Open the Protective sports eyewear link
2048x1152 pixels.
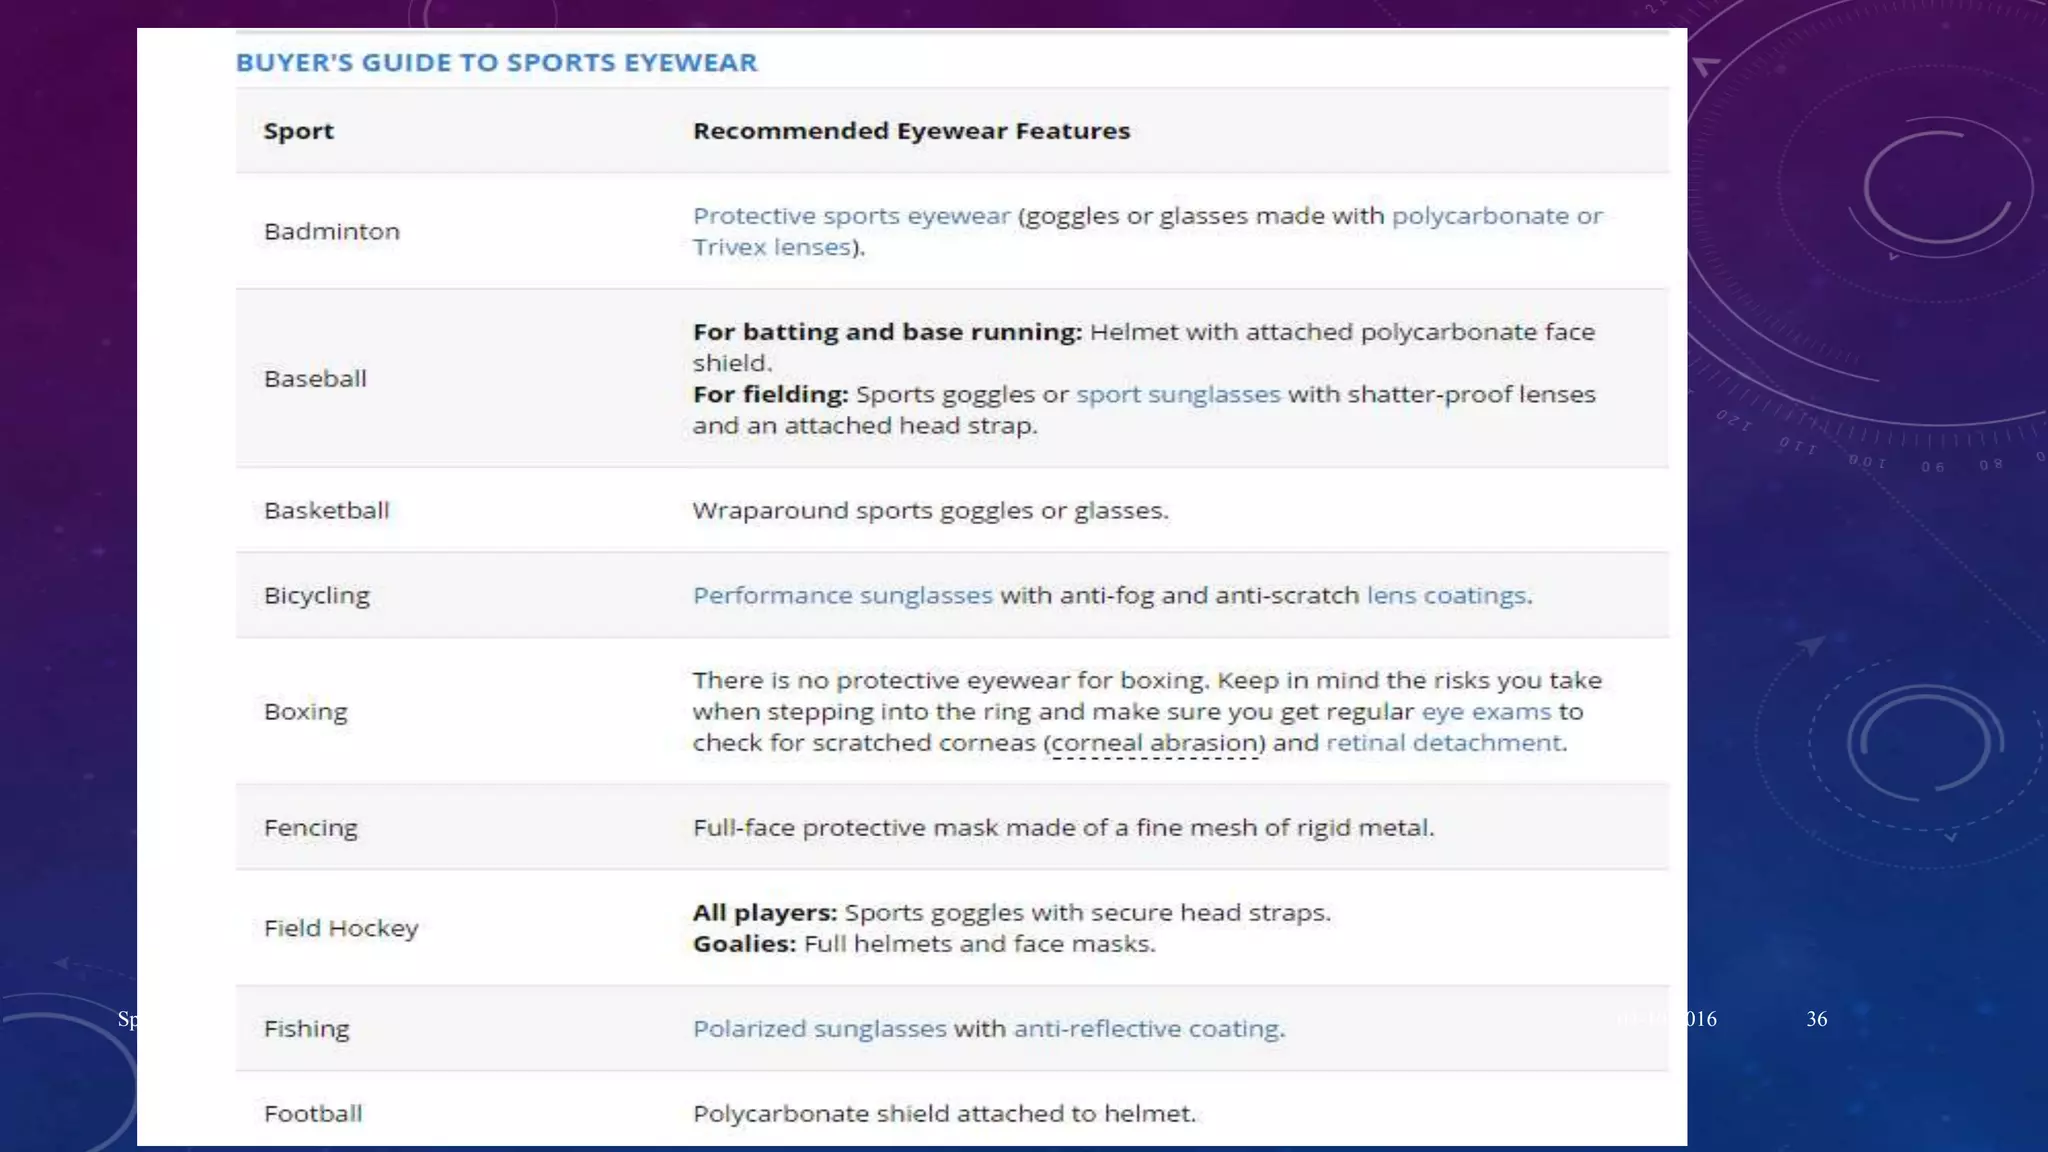851,216
